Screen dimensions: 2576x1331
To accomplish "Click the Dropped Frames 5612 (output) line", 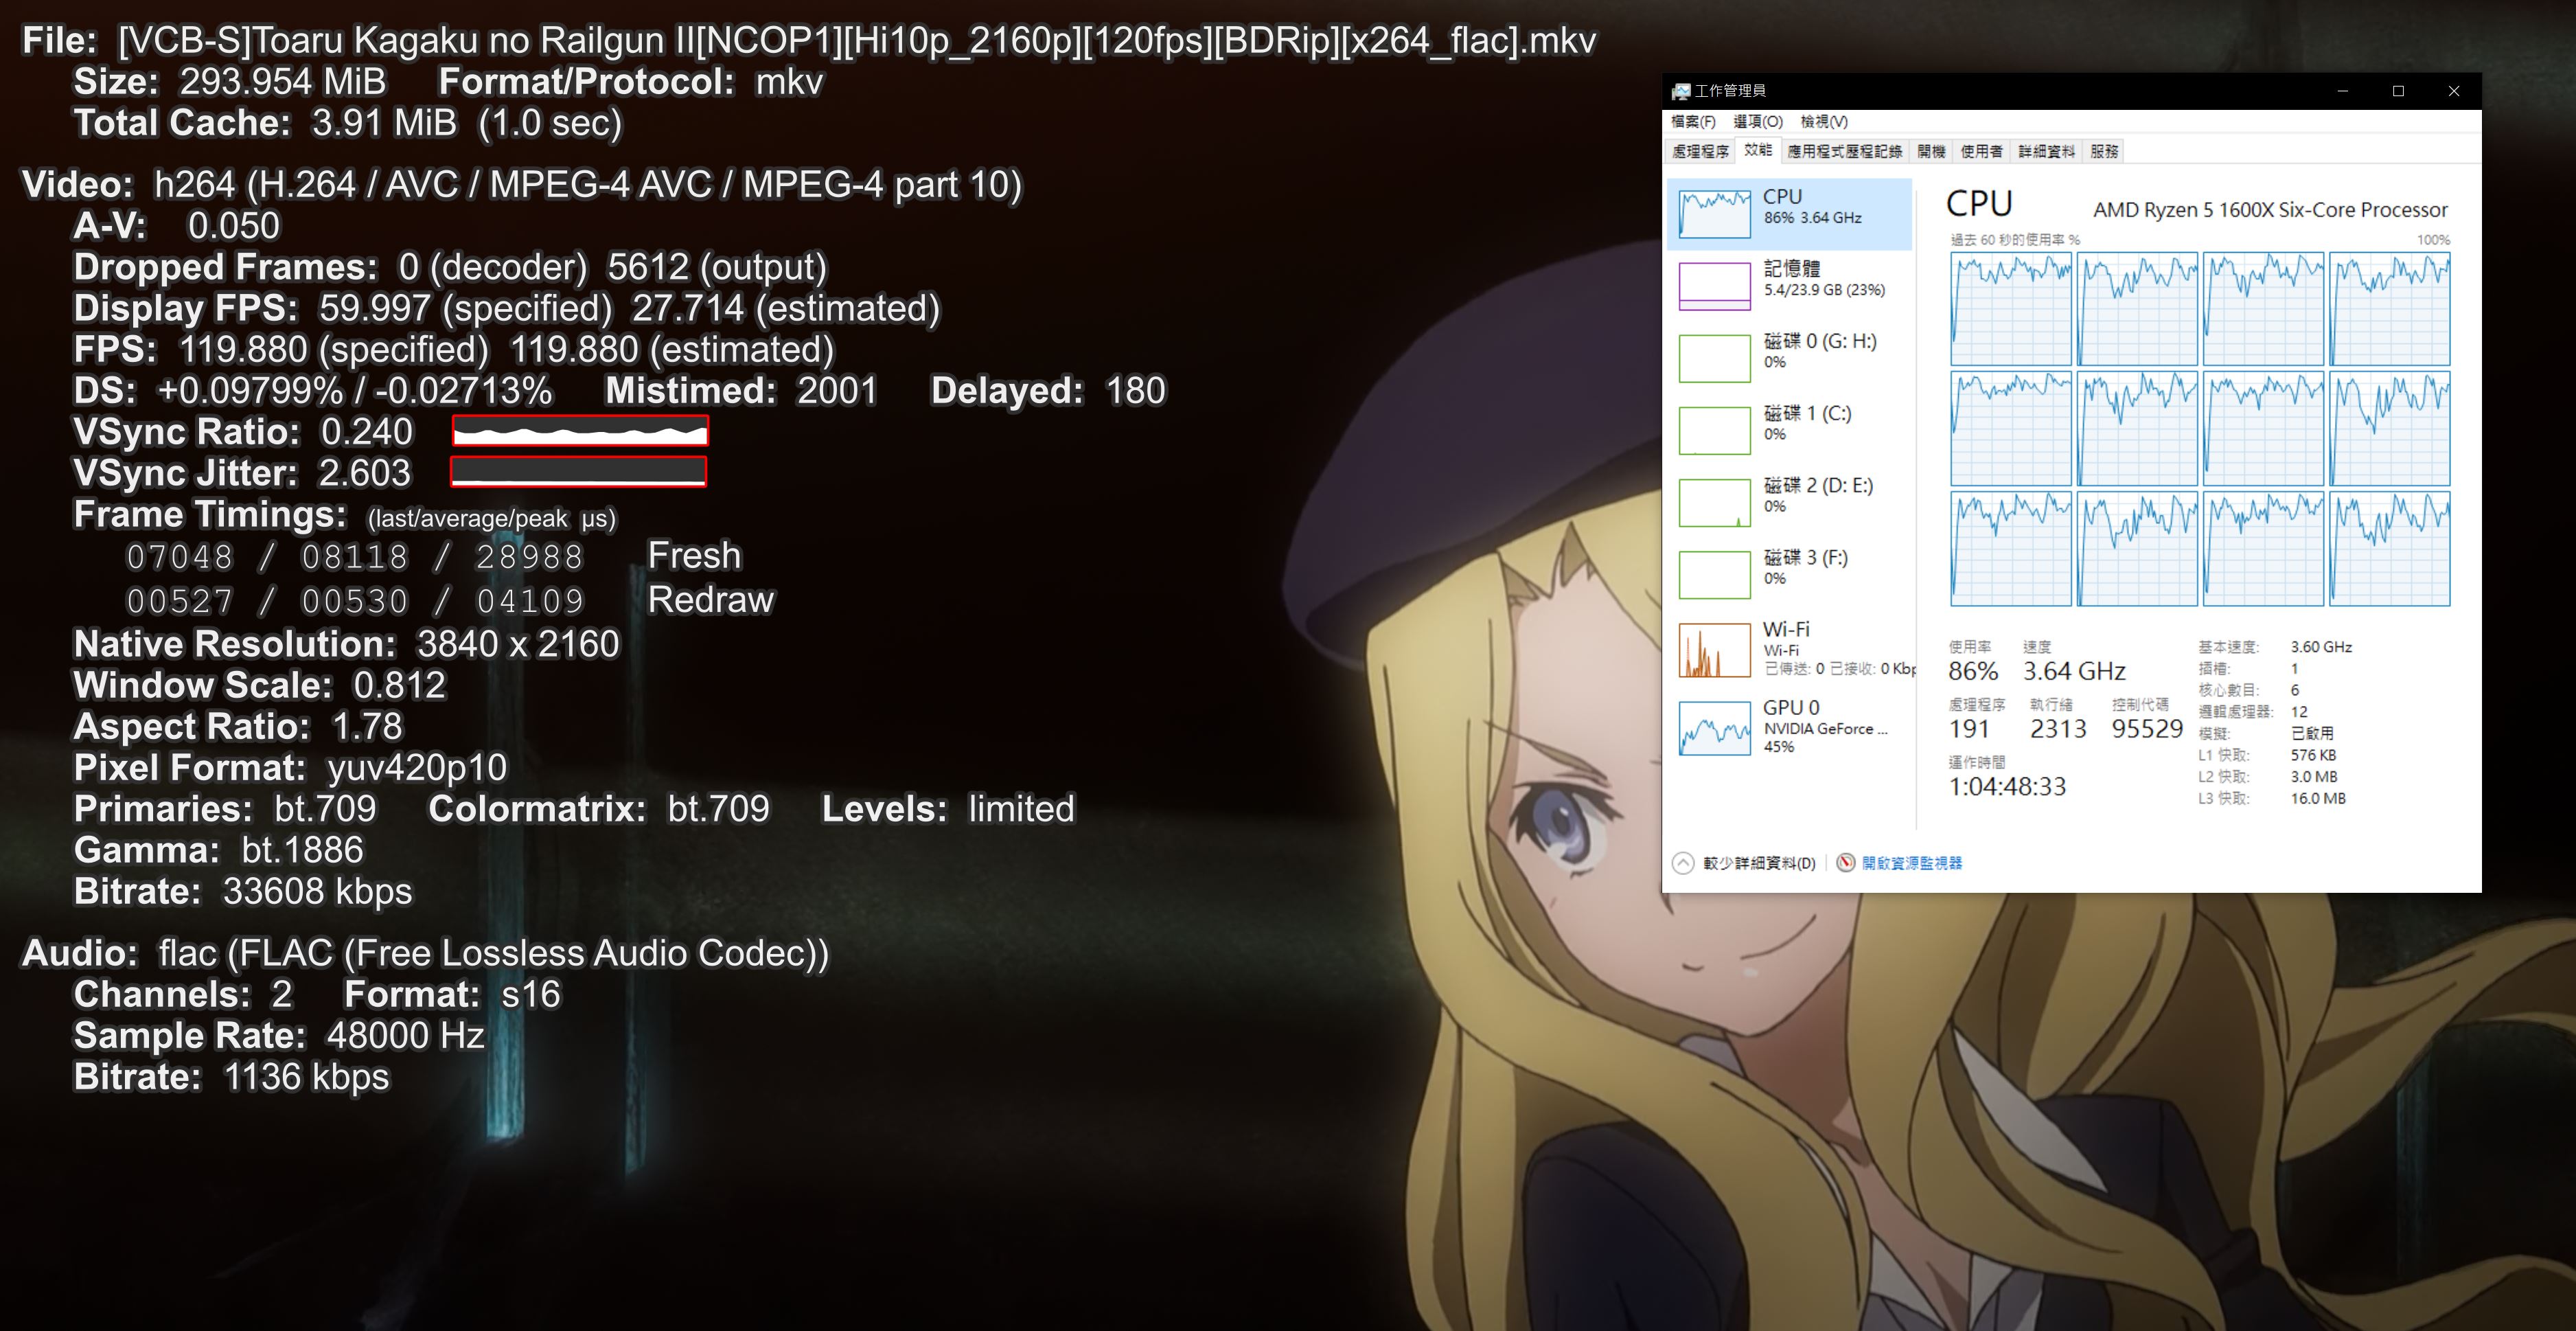I will point(450,267).
